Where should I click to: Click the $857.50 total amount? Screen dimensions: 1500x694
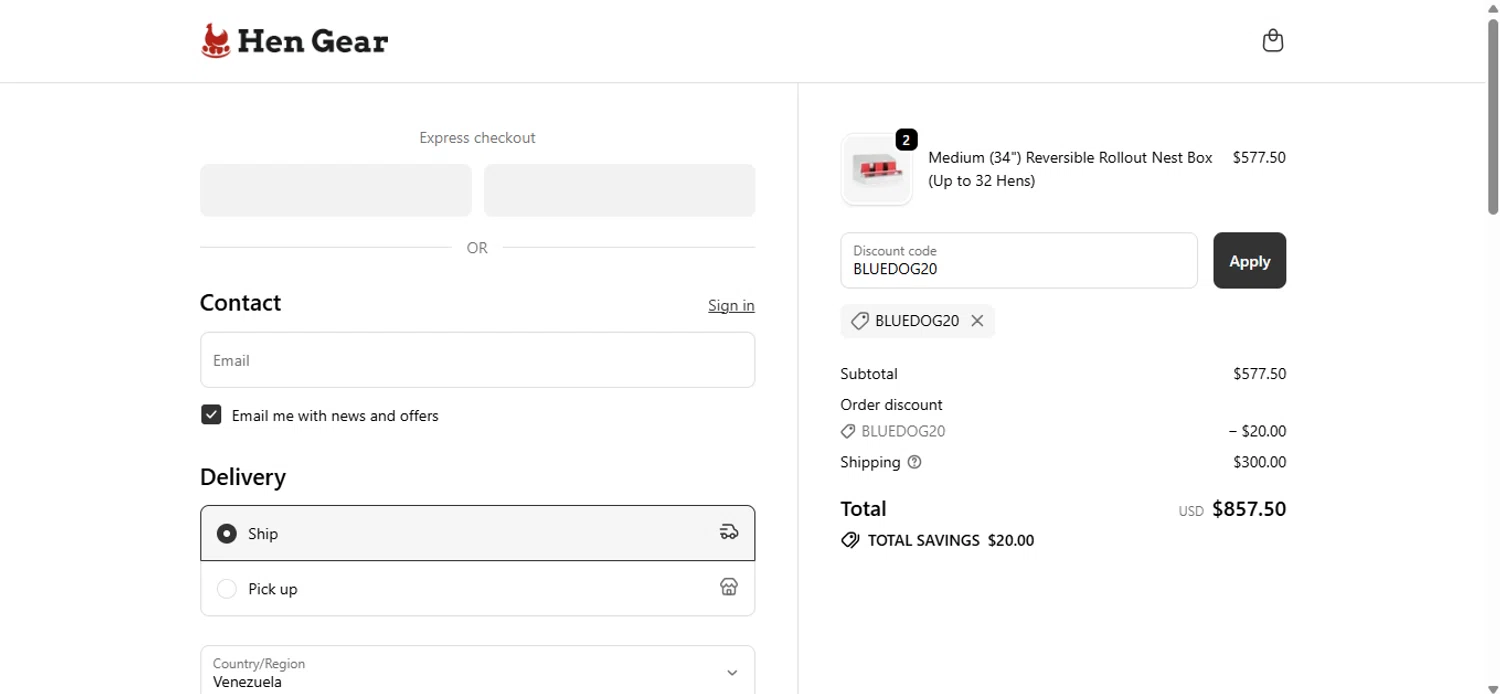tap(1249, 508)
